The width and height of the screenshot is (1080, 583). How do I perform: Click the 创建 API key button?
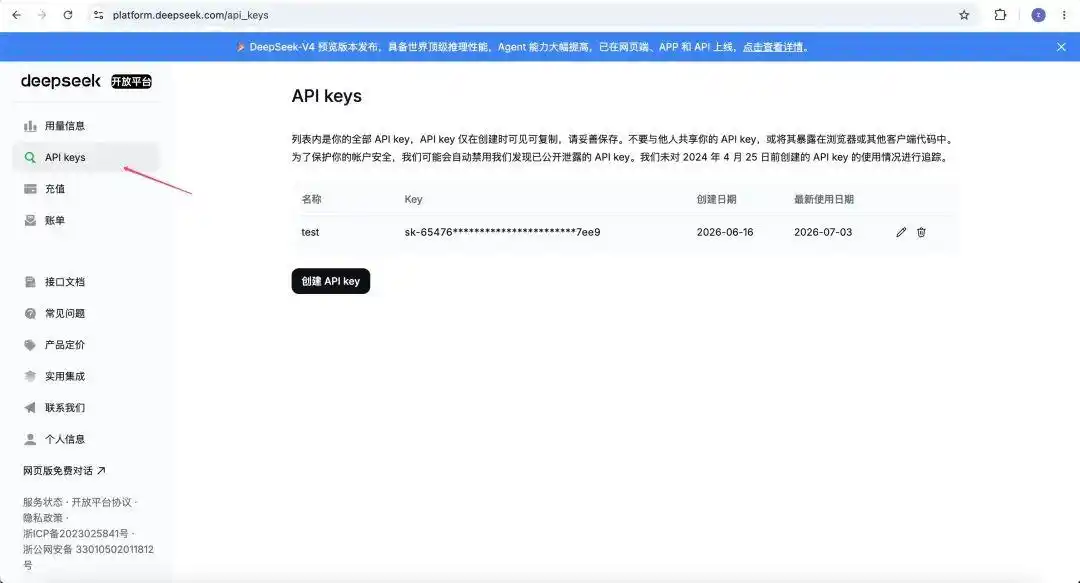pos(331,281)
